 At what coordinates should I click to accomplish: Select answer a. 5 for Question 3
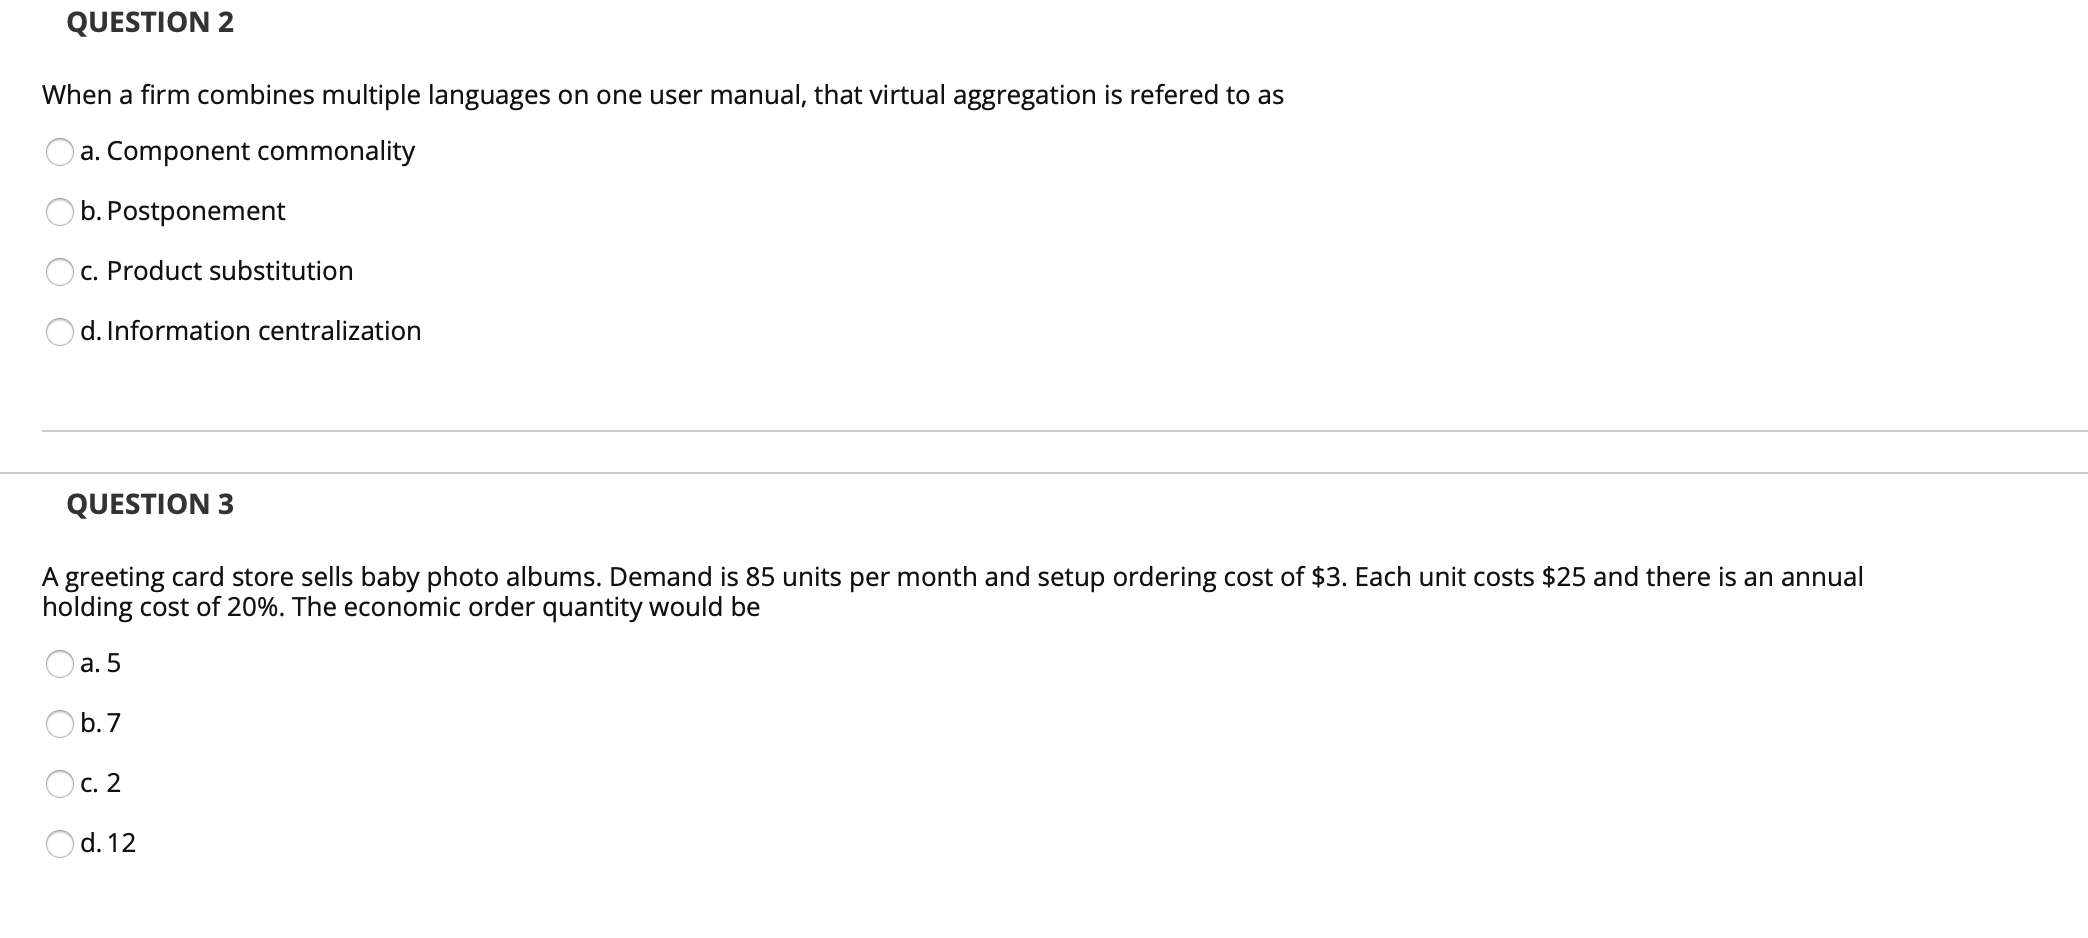(x=61, y=663)
